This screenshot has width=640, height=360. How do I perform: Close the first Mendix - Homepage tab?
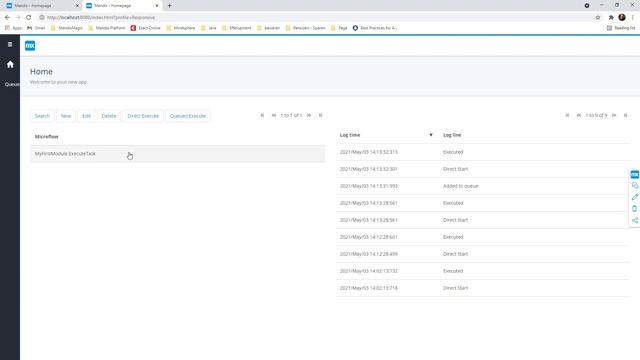77,6
